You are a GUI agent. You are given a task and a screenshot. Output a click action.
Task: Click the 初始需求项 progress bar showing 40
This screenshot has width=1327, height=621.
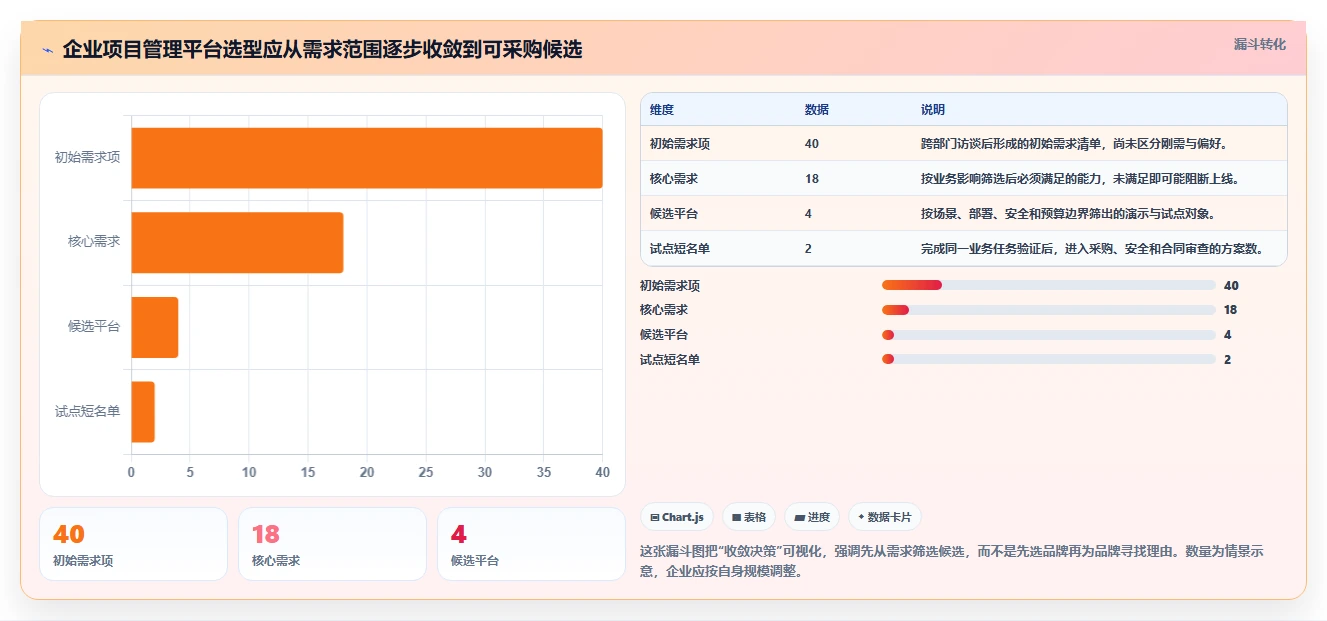[x=1048, y=285]
